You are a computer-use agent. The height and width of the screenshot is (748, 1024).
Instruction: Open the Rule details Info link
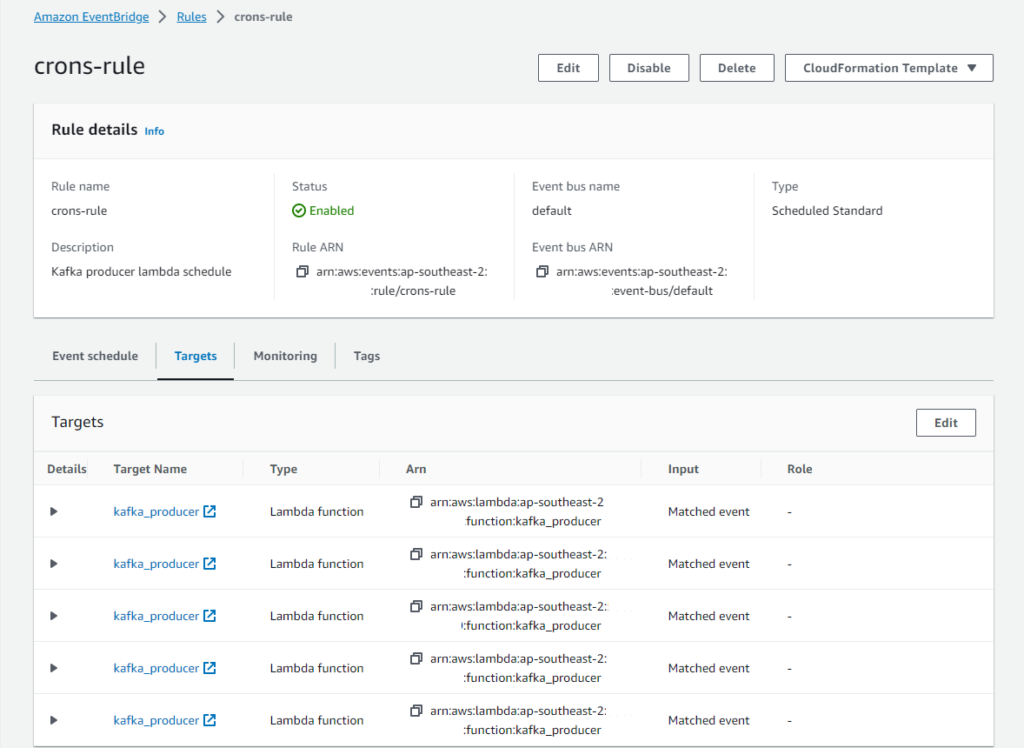pos(154,130)
